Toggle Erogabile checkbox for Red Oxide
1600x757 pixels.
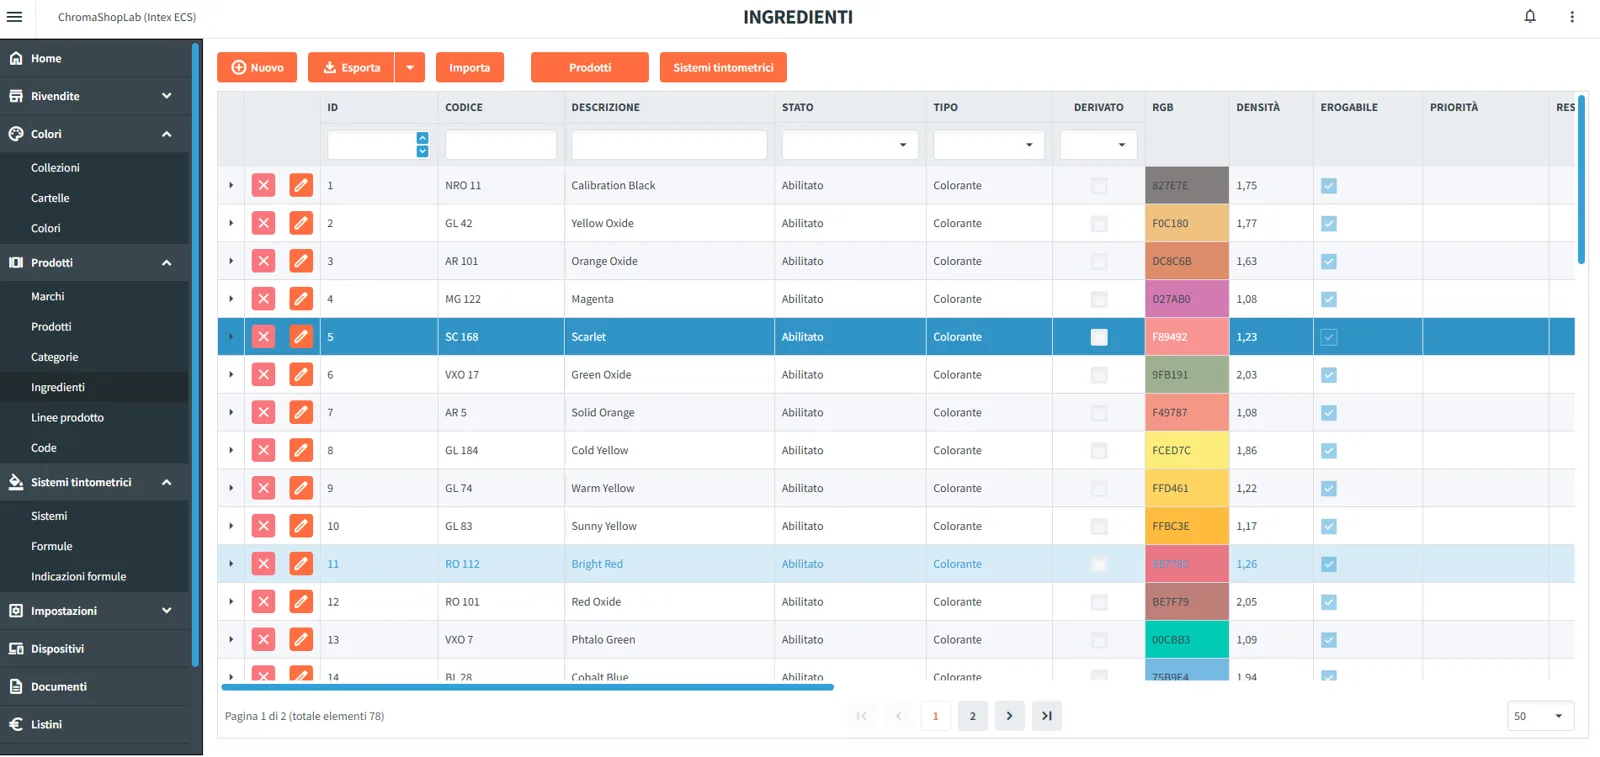point(1329,602)
